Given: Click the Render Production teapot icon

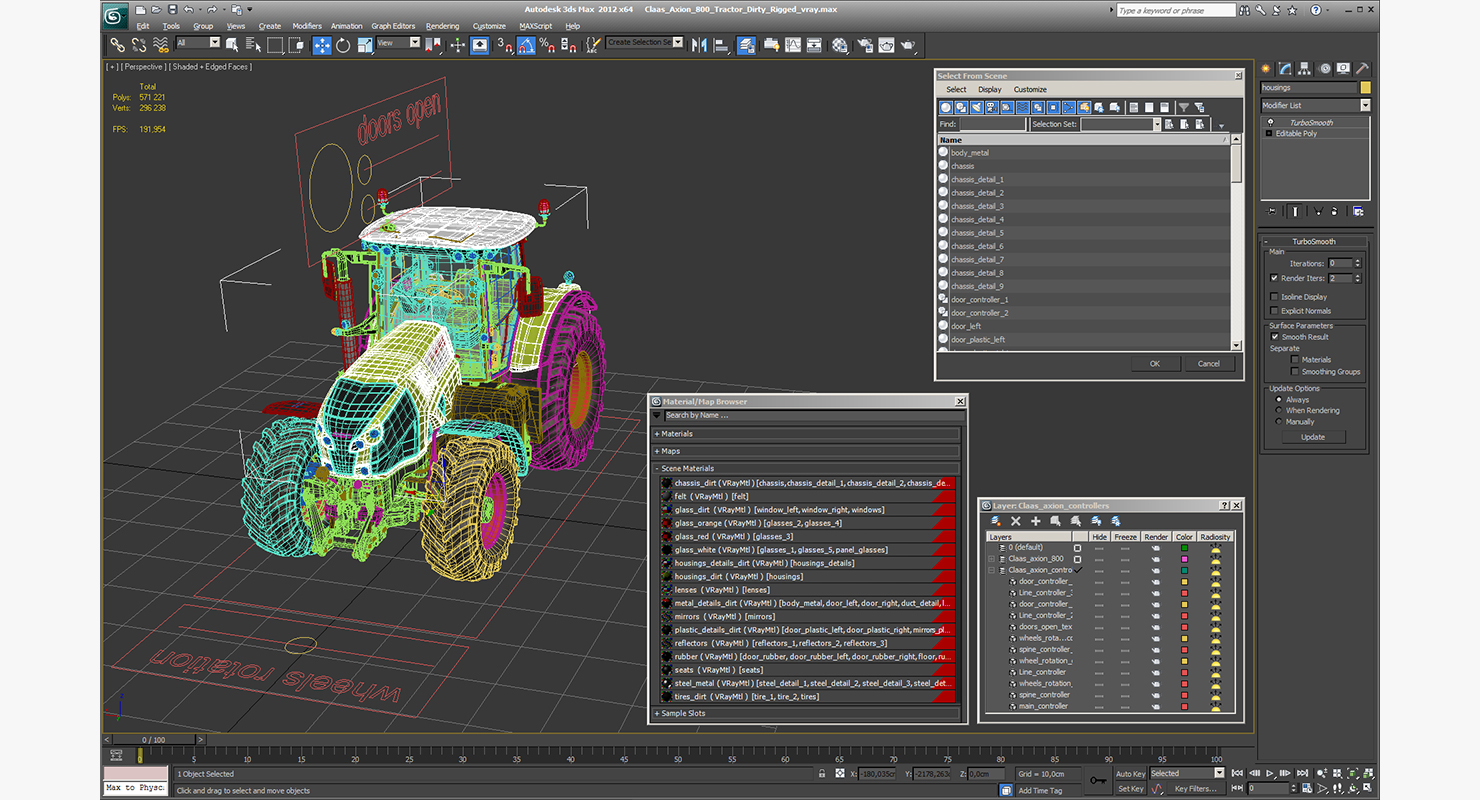Looking at the screenshot, I should tap(907, 45).
